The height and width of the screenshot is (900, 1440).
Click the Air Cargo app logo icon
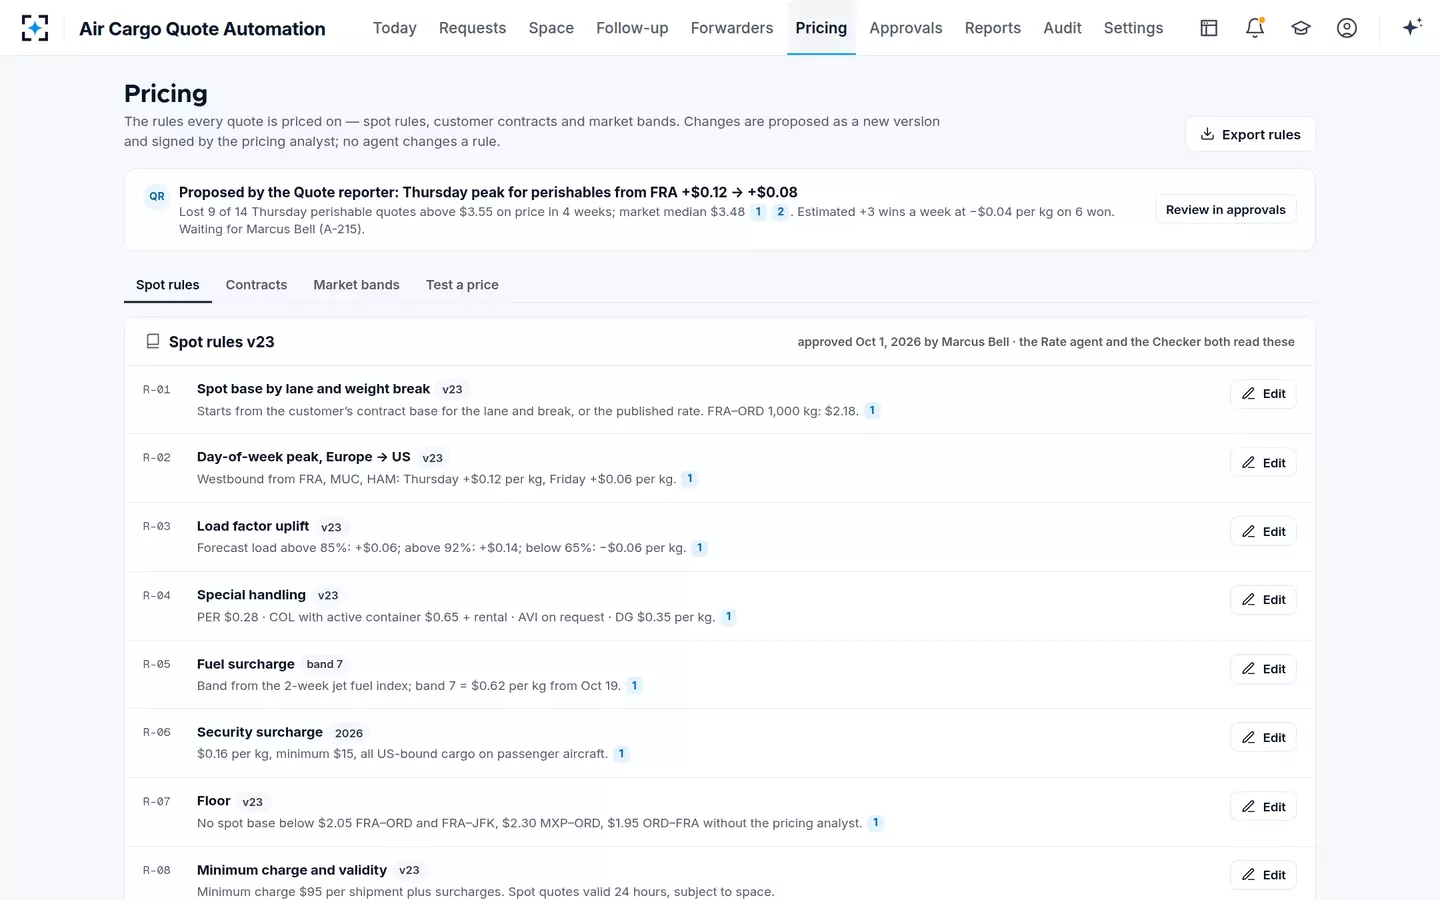click(x=35, y=28)
